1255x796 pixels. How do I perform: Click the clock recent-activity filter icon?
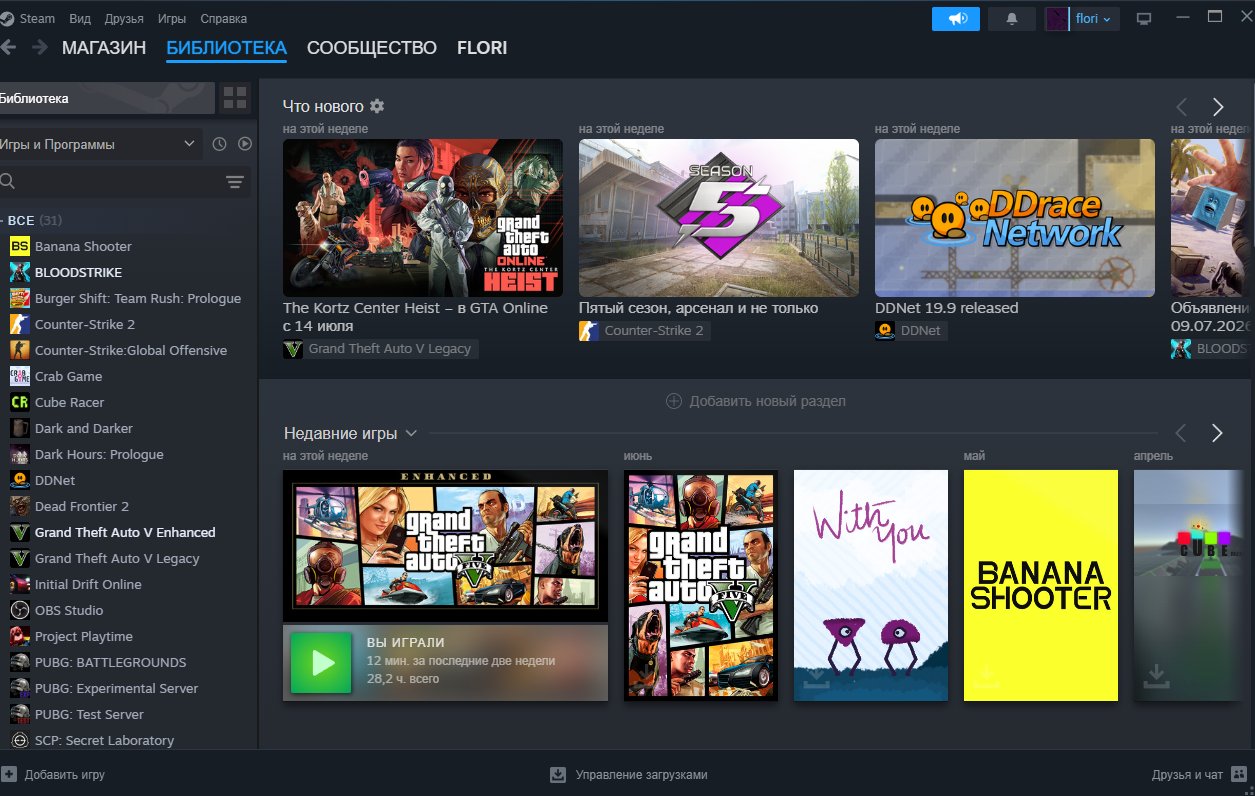(220, 144)
